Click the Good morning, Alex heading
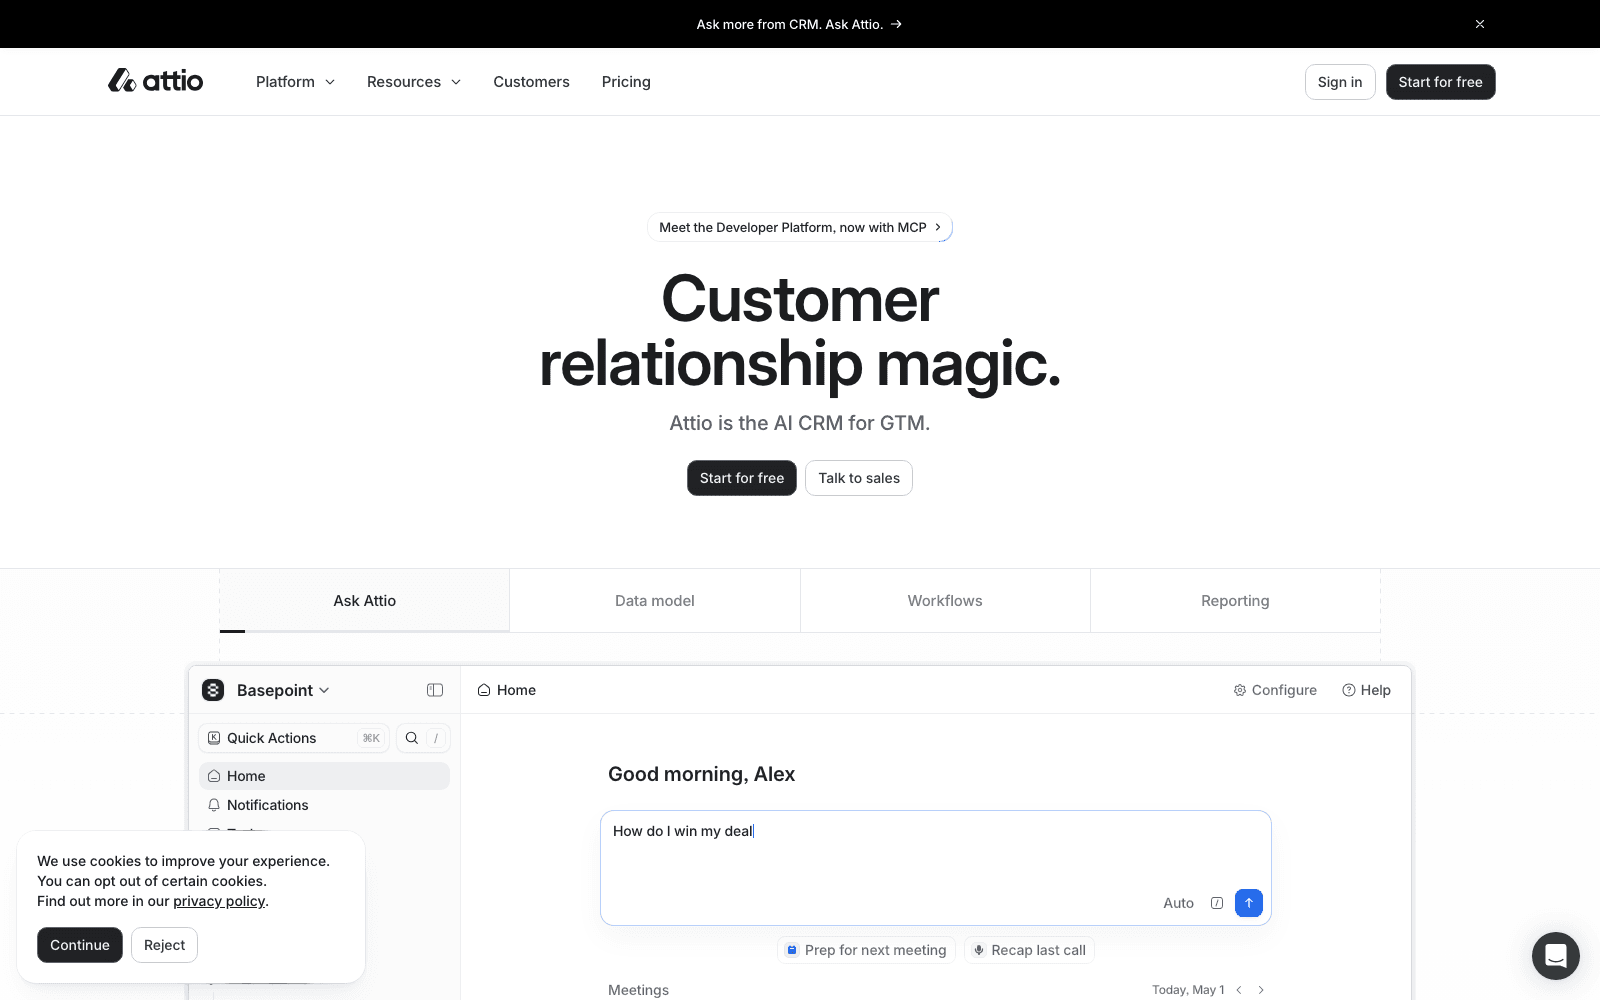The width and height of the screenshot is (1600, 1000). tap(701, 774)
